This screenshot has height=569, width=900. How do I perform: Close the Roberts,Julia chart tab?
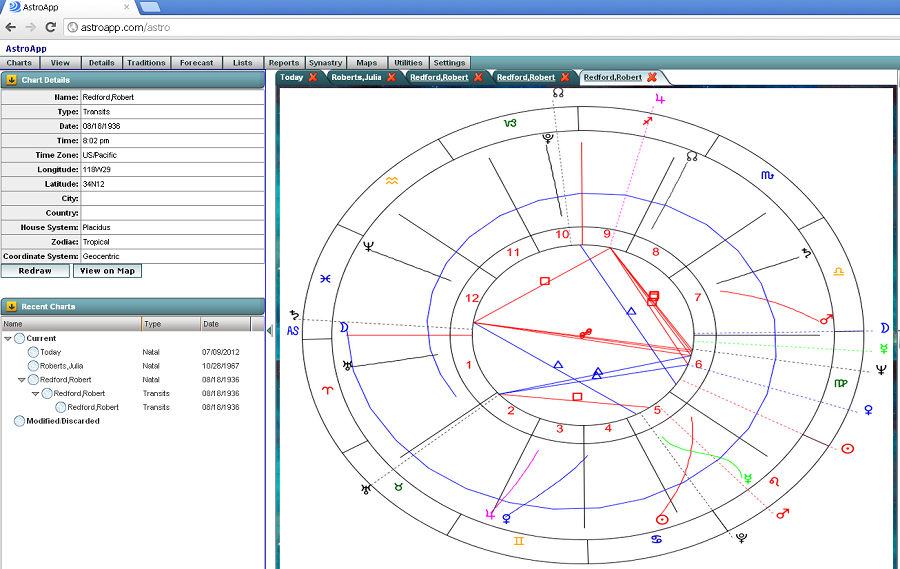pos(391,77)
